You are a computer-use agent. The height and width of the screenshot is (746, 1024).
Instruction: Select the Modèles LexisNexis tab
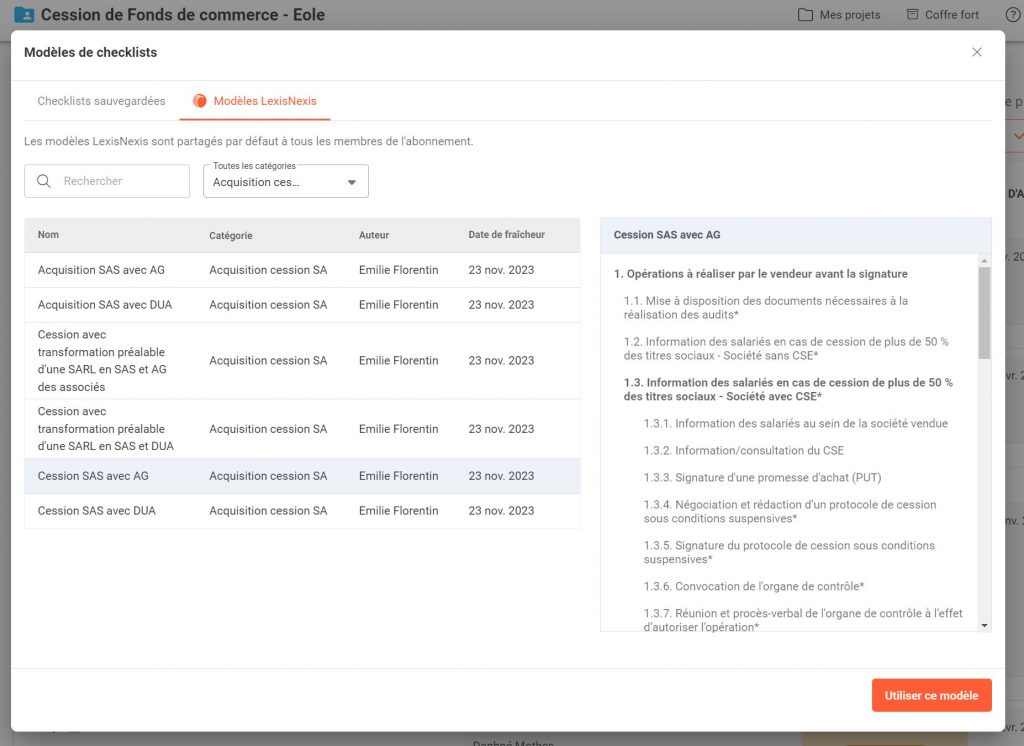[255, 101]
